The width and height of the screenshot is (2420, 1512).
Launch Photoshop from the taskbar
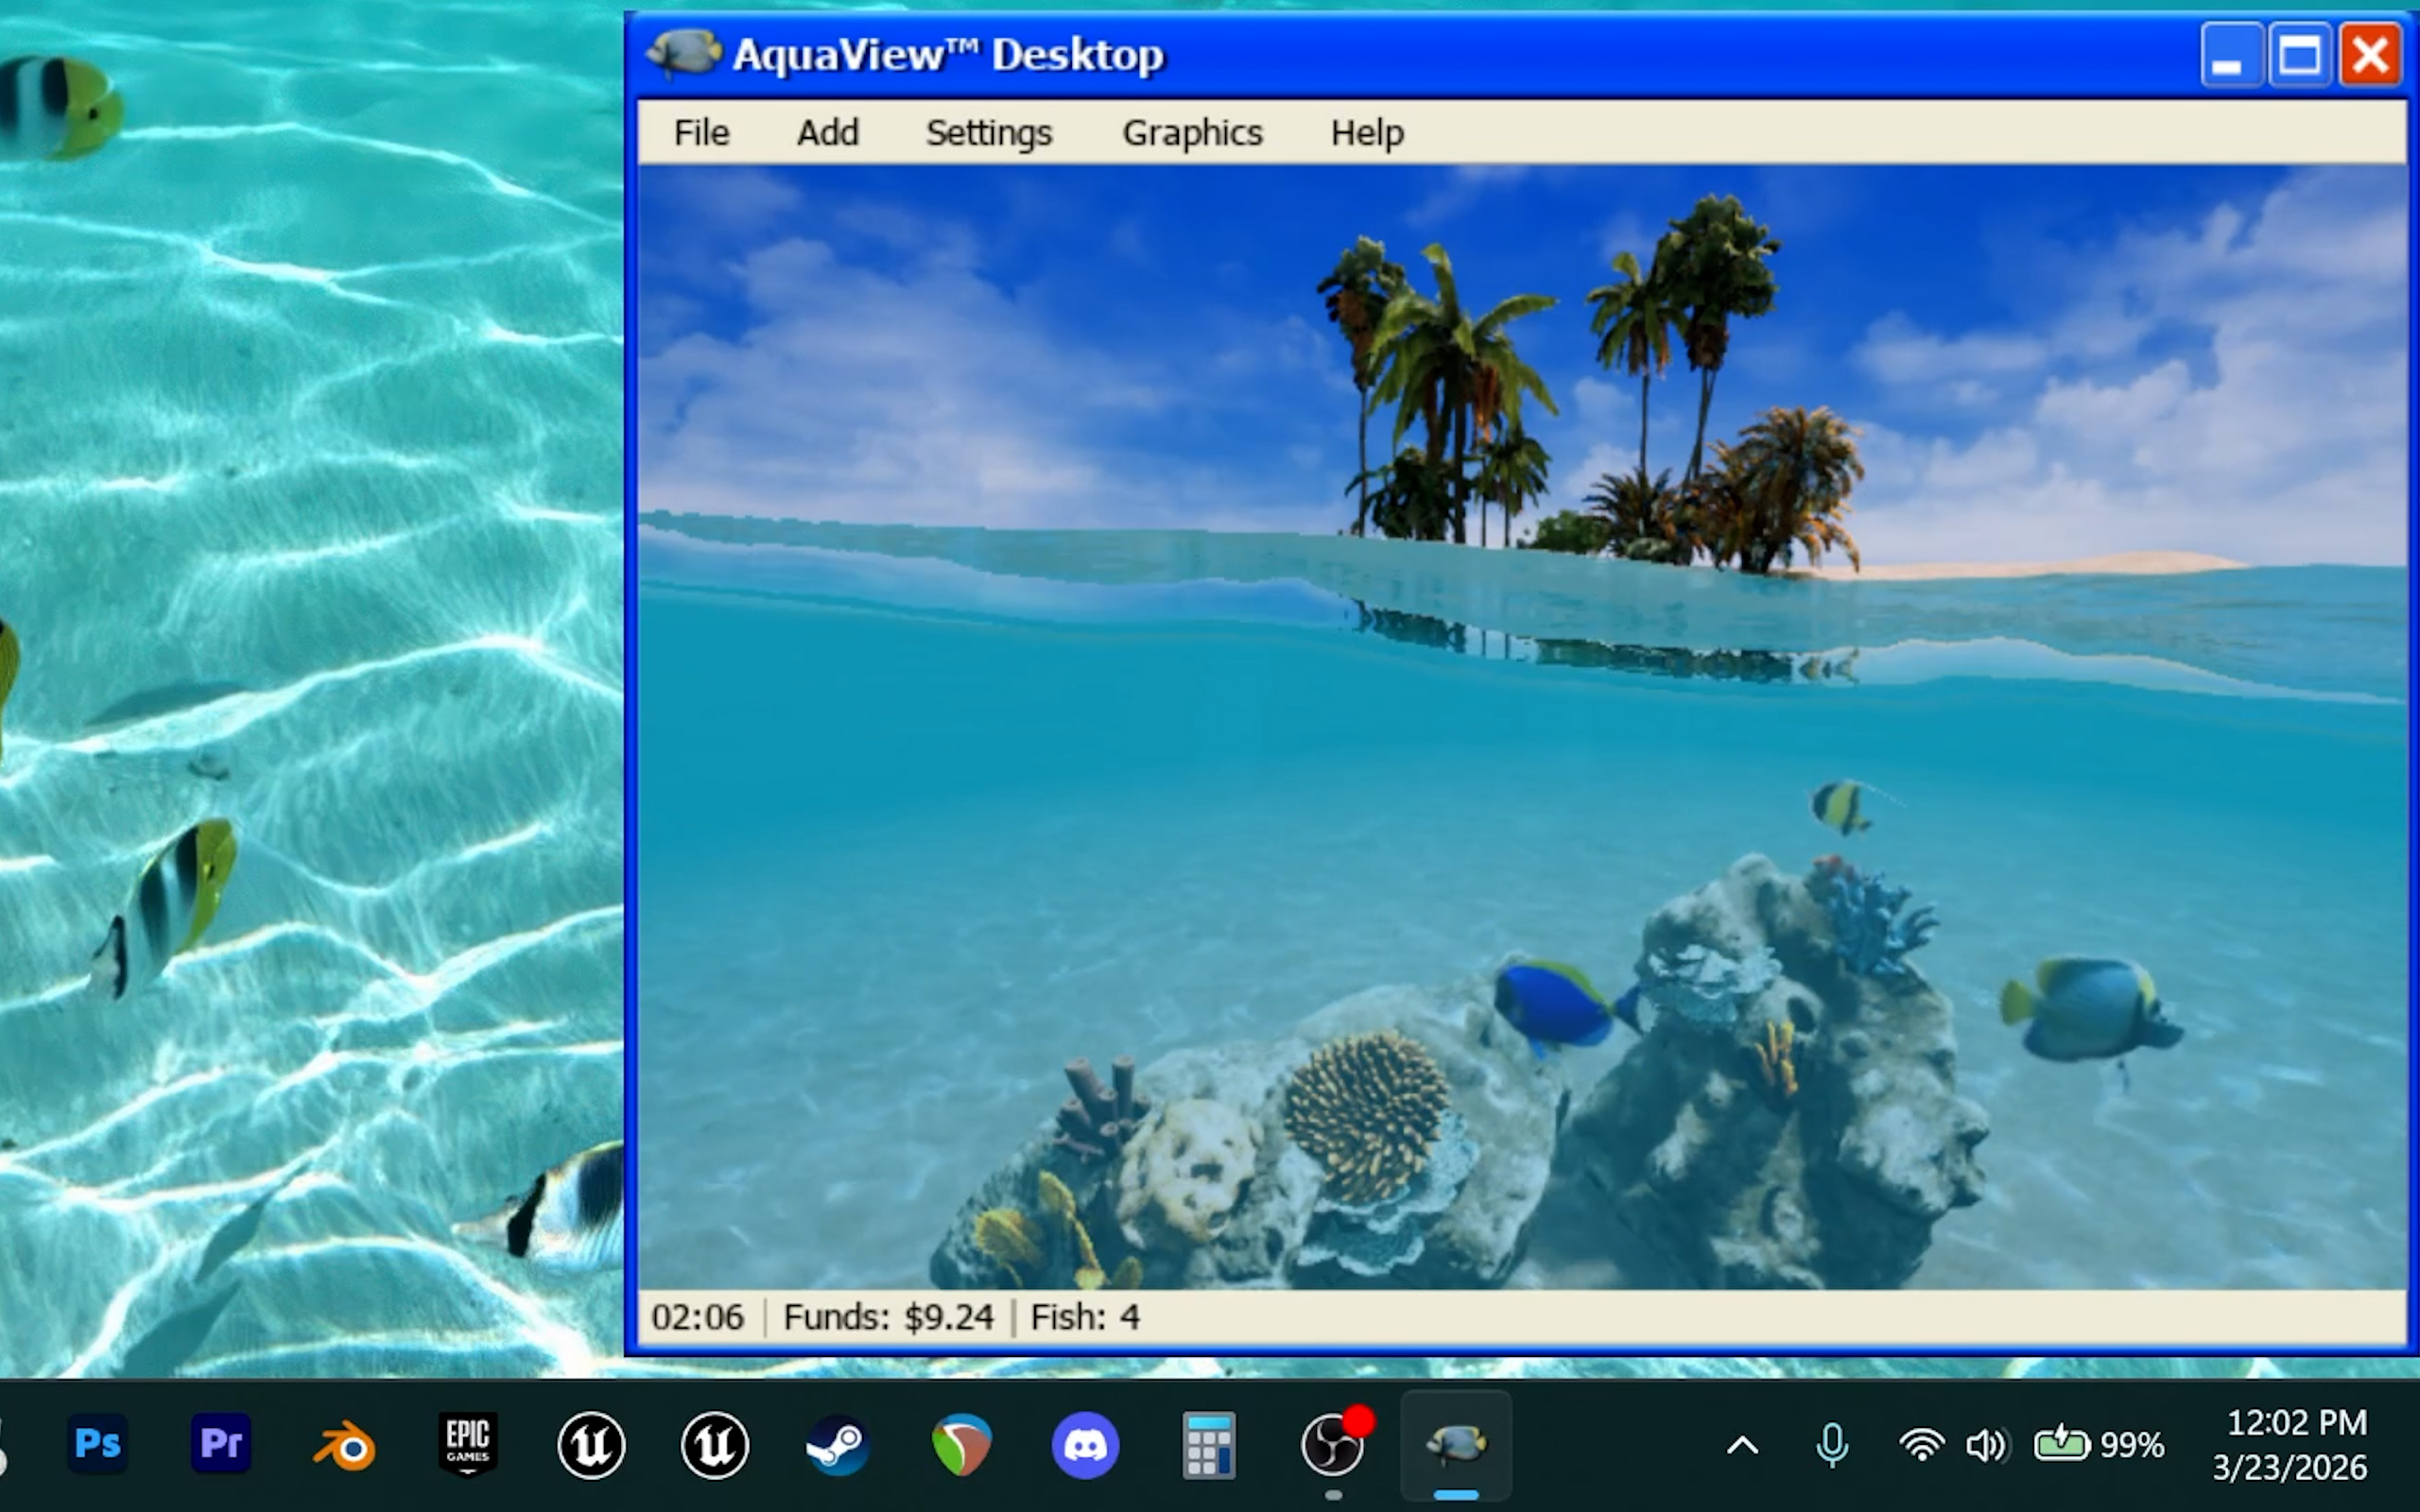coord(98,1444)
